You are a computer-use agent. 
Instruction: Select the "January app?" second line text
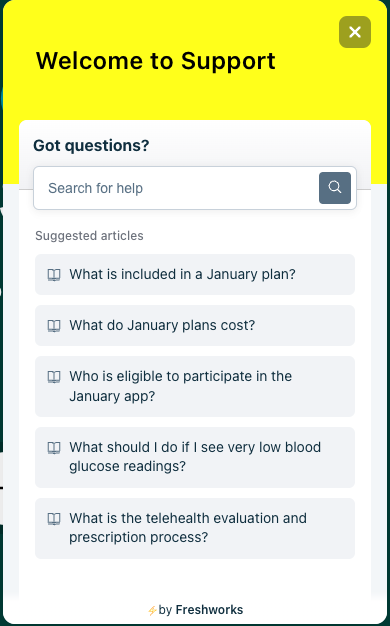[x=112, y=396]
